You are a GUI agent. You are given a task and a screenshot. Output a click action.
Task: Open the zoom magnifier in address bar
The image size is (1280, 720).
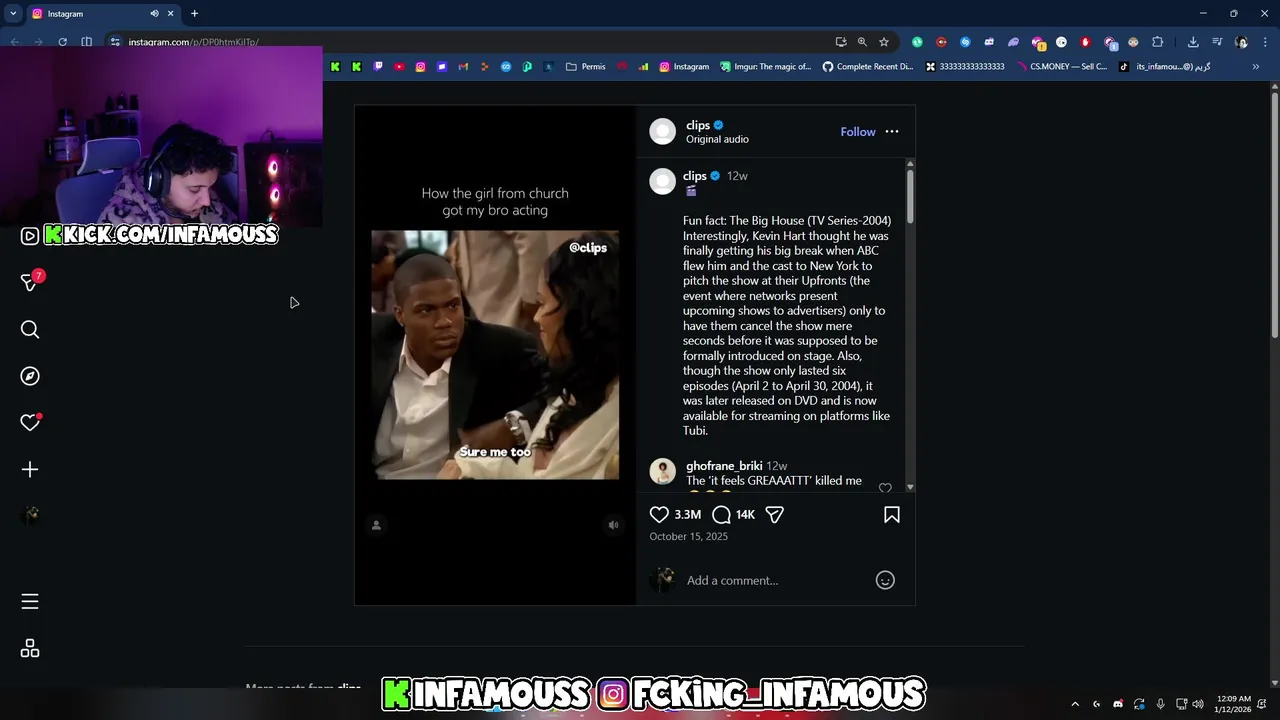pyautogui.click(x=862, y=42)
